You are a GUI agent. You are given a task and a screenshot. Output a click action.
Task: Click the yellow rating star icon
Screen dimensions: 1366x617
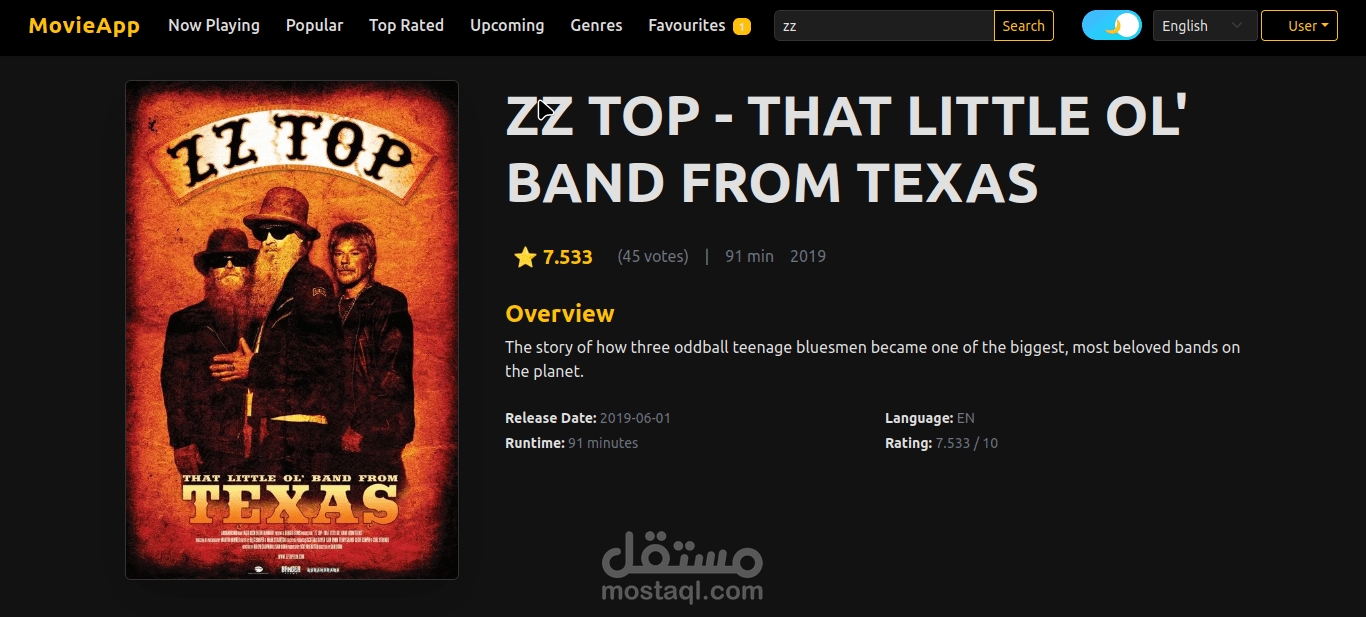525,257
